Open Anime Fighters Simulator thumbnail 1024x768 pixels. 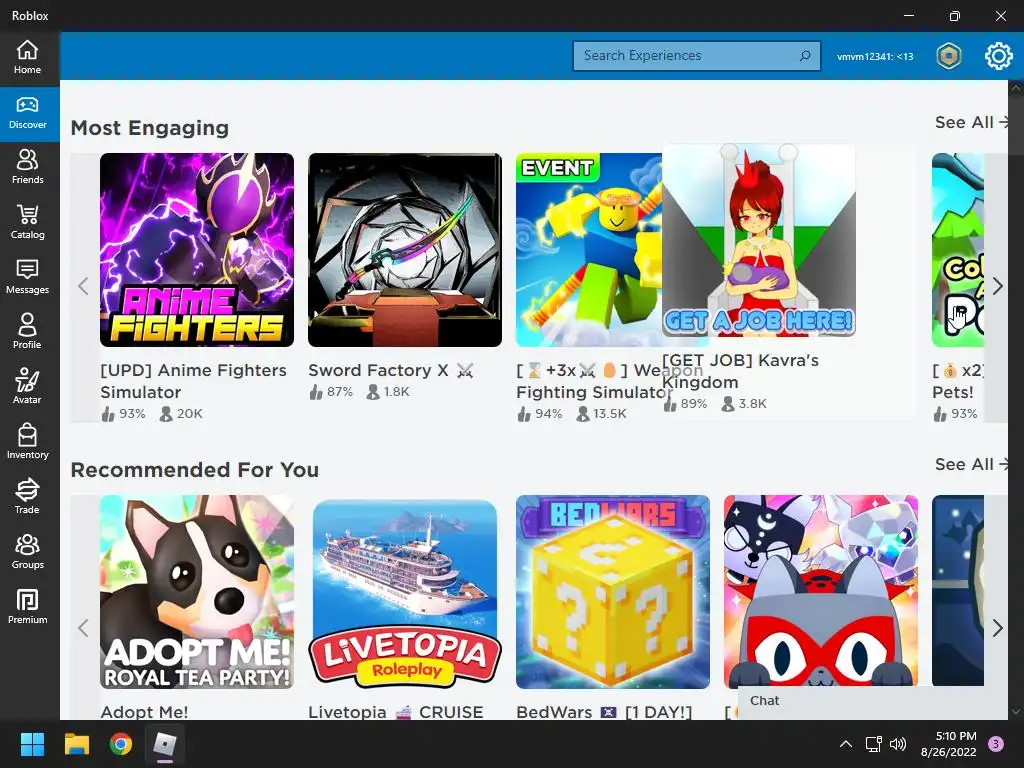197,250
